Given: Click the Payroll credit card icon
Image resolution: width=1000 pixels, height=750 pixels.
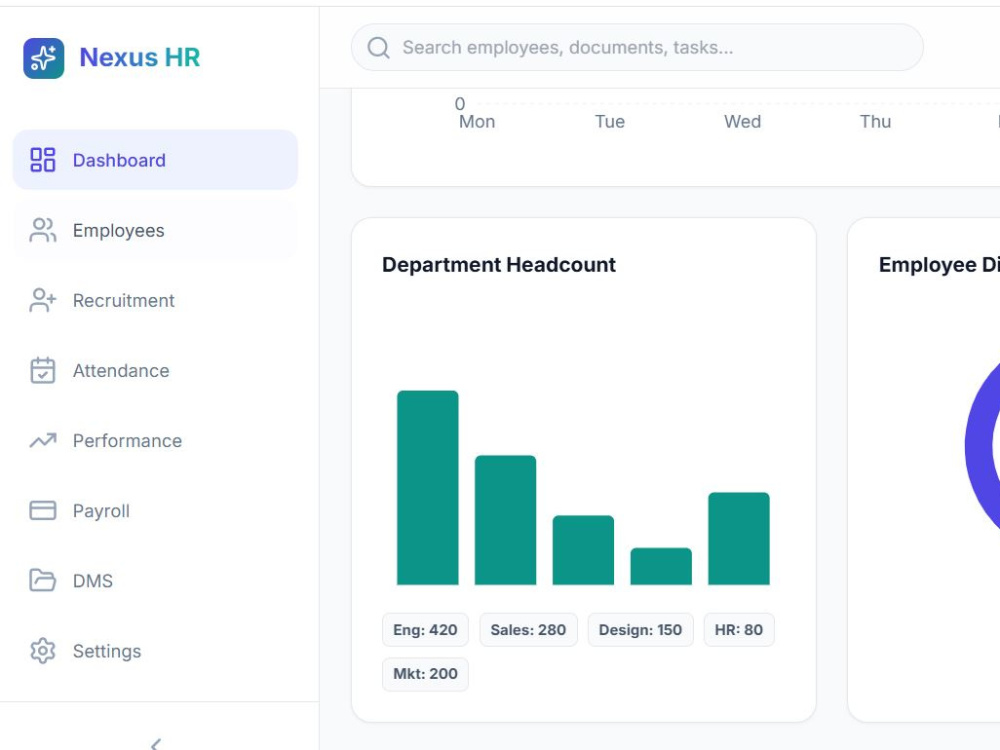Looking at the screenshot, I should [43, 511].
